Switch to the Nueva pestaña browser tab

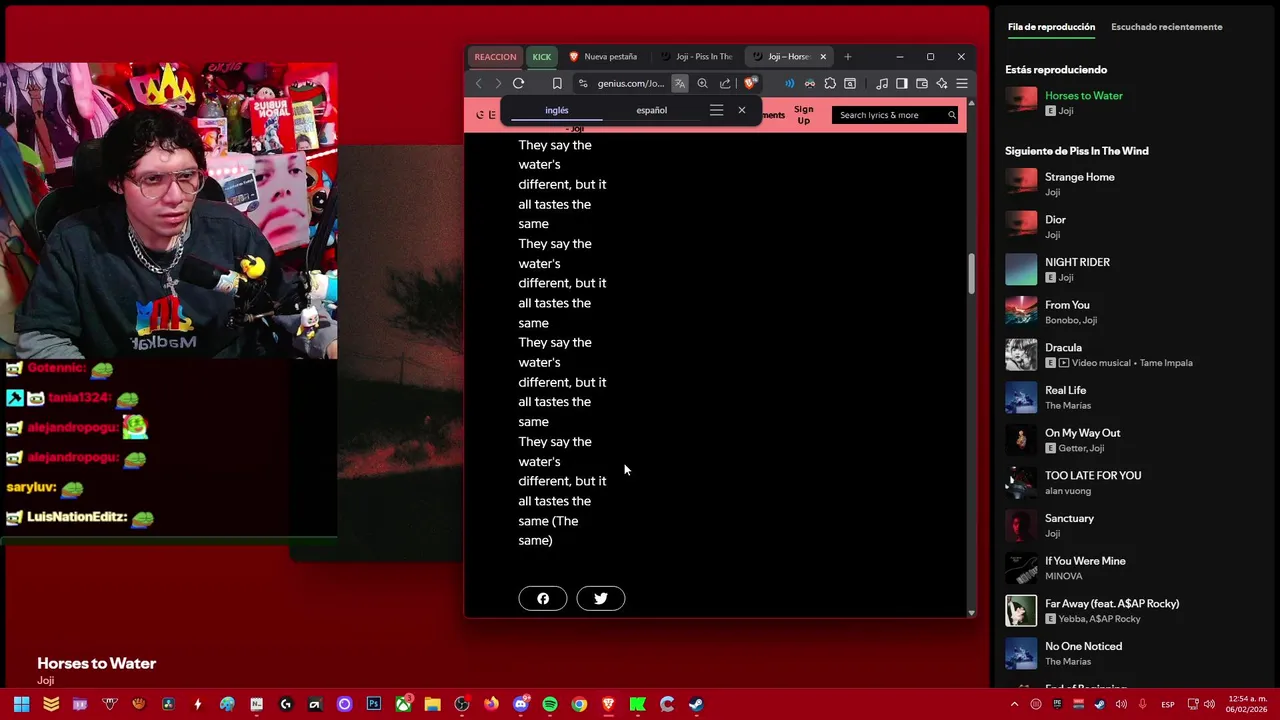(x=611, y=57)
